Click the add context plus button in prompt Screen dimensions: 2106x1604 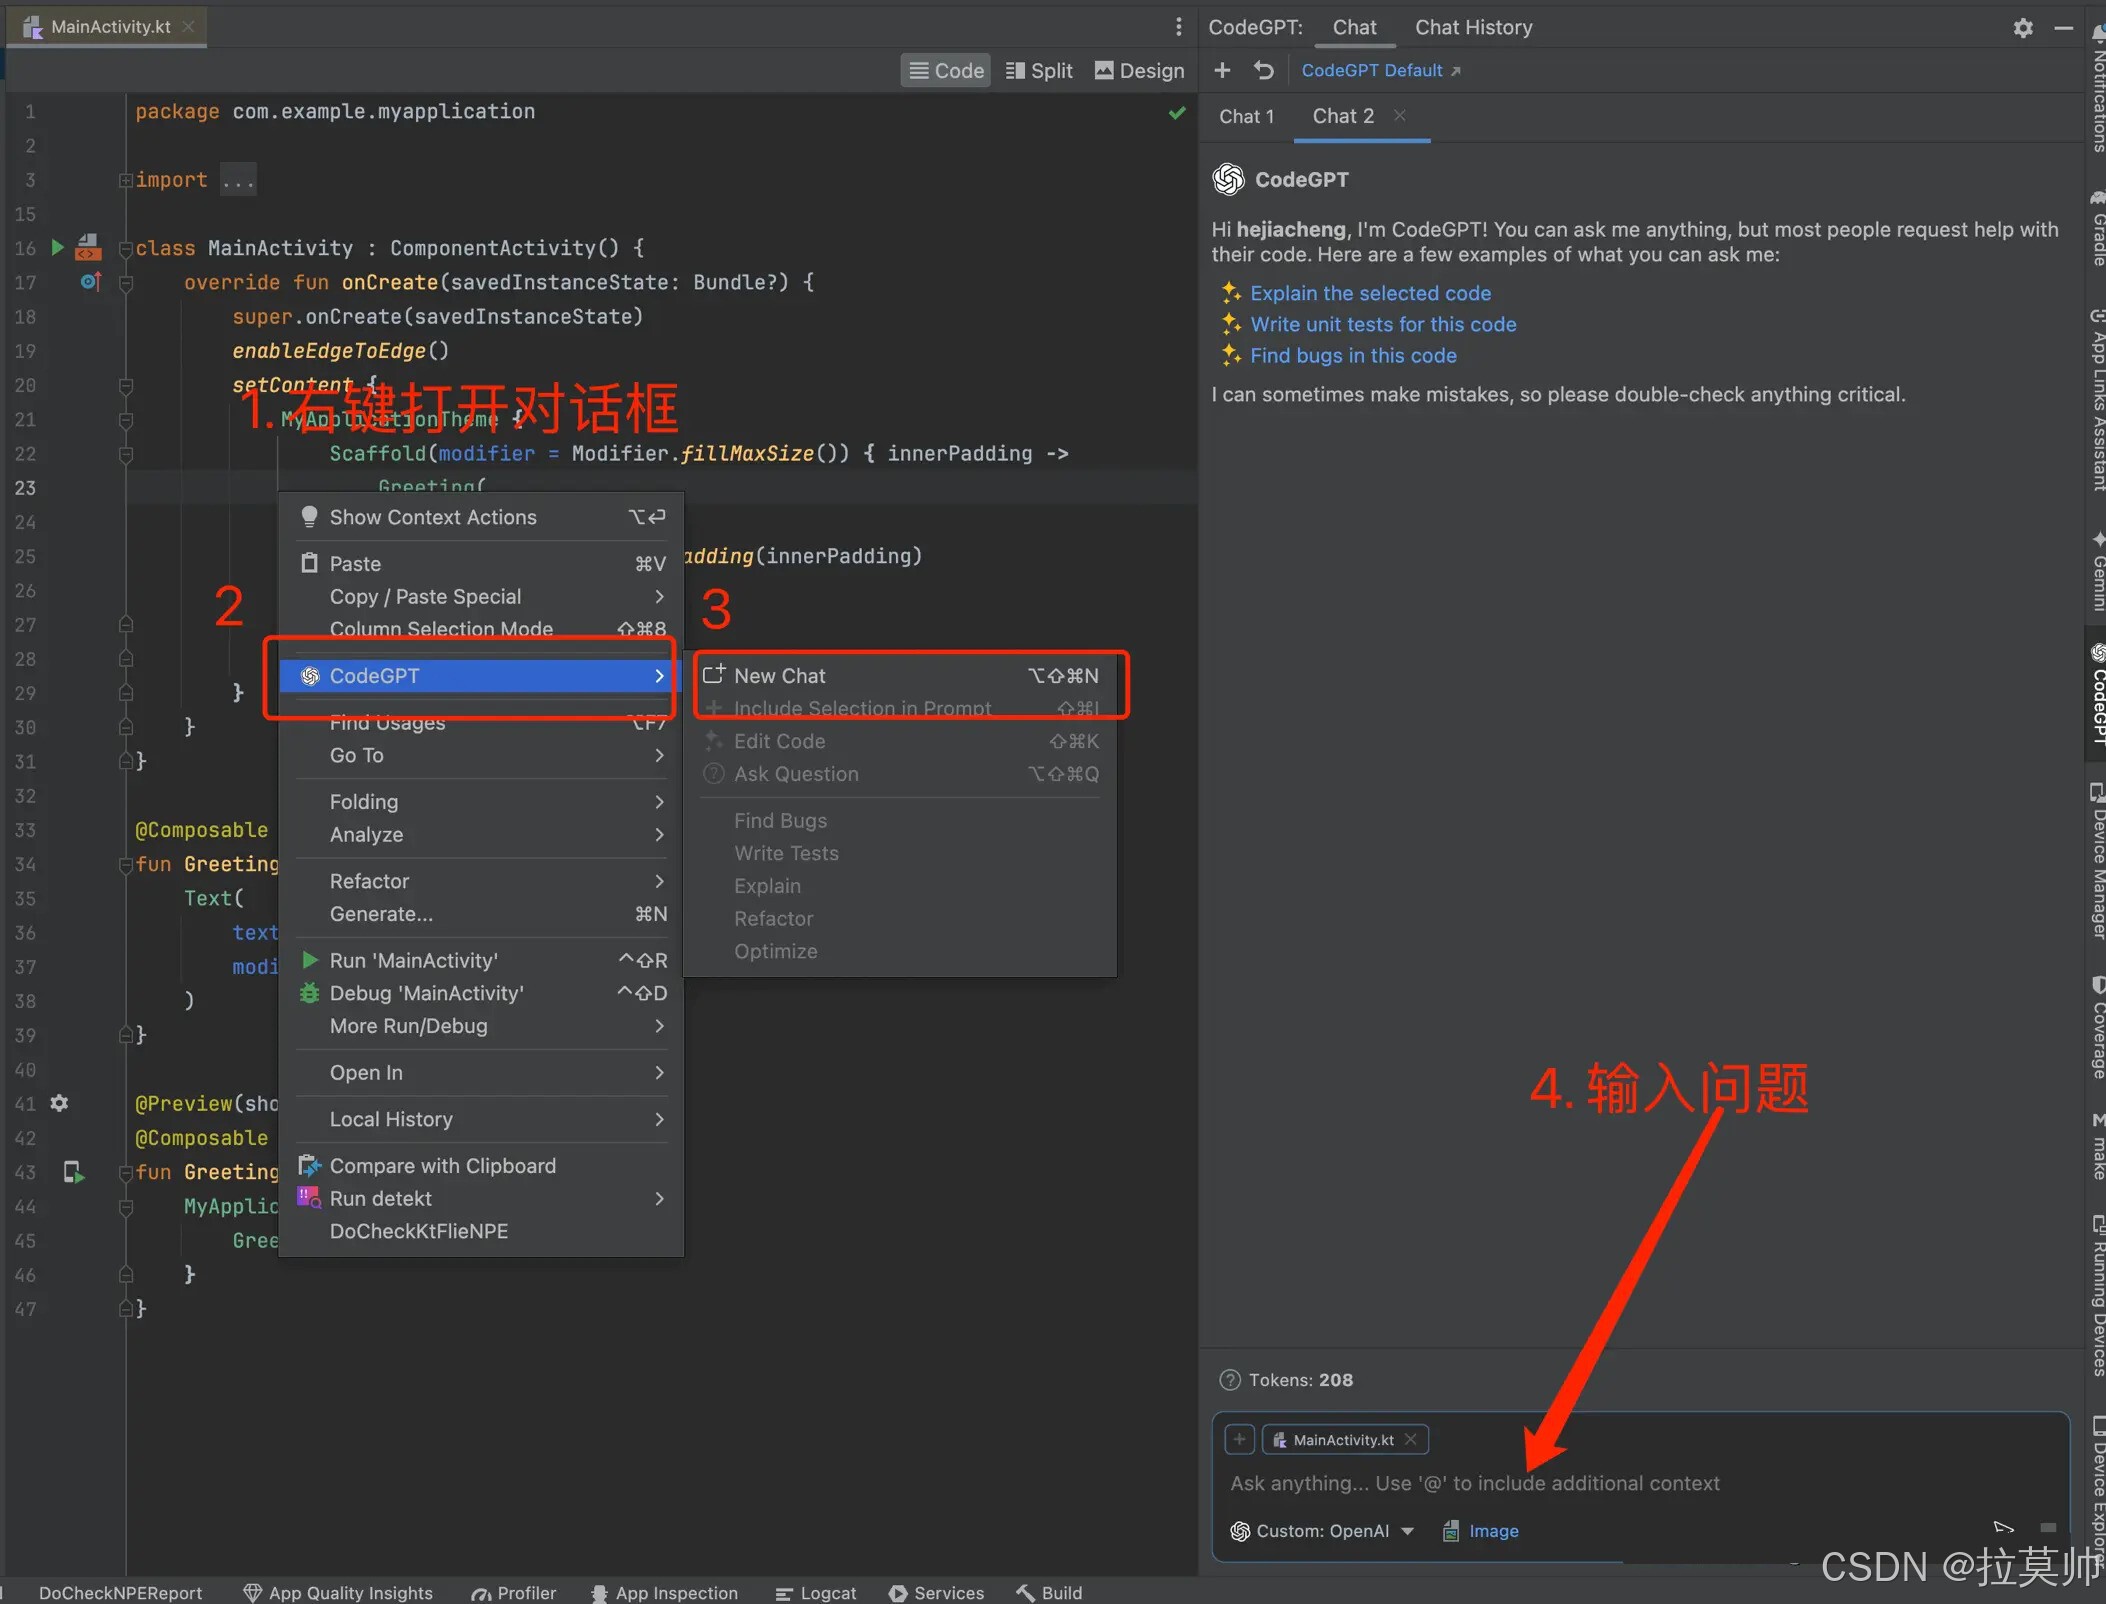[x=1239, y=1439]
